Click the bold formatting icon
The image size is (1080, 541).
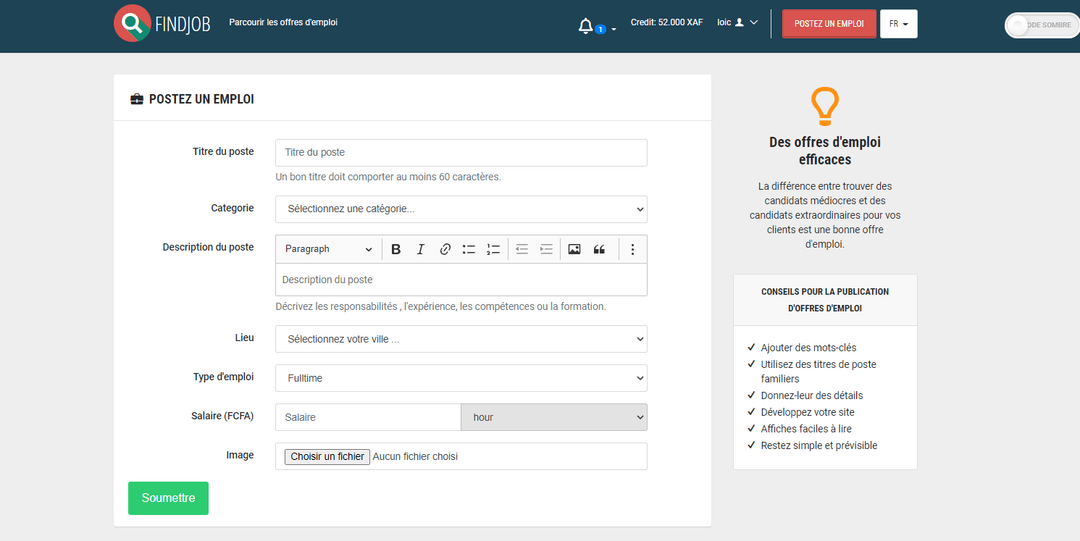[396, 249]
